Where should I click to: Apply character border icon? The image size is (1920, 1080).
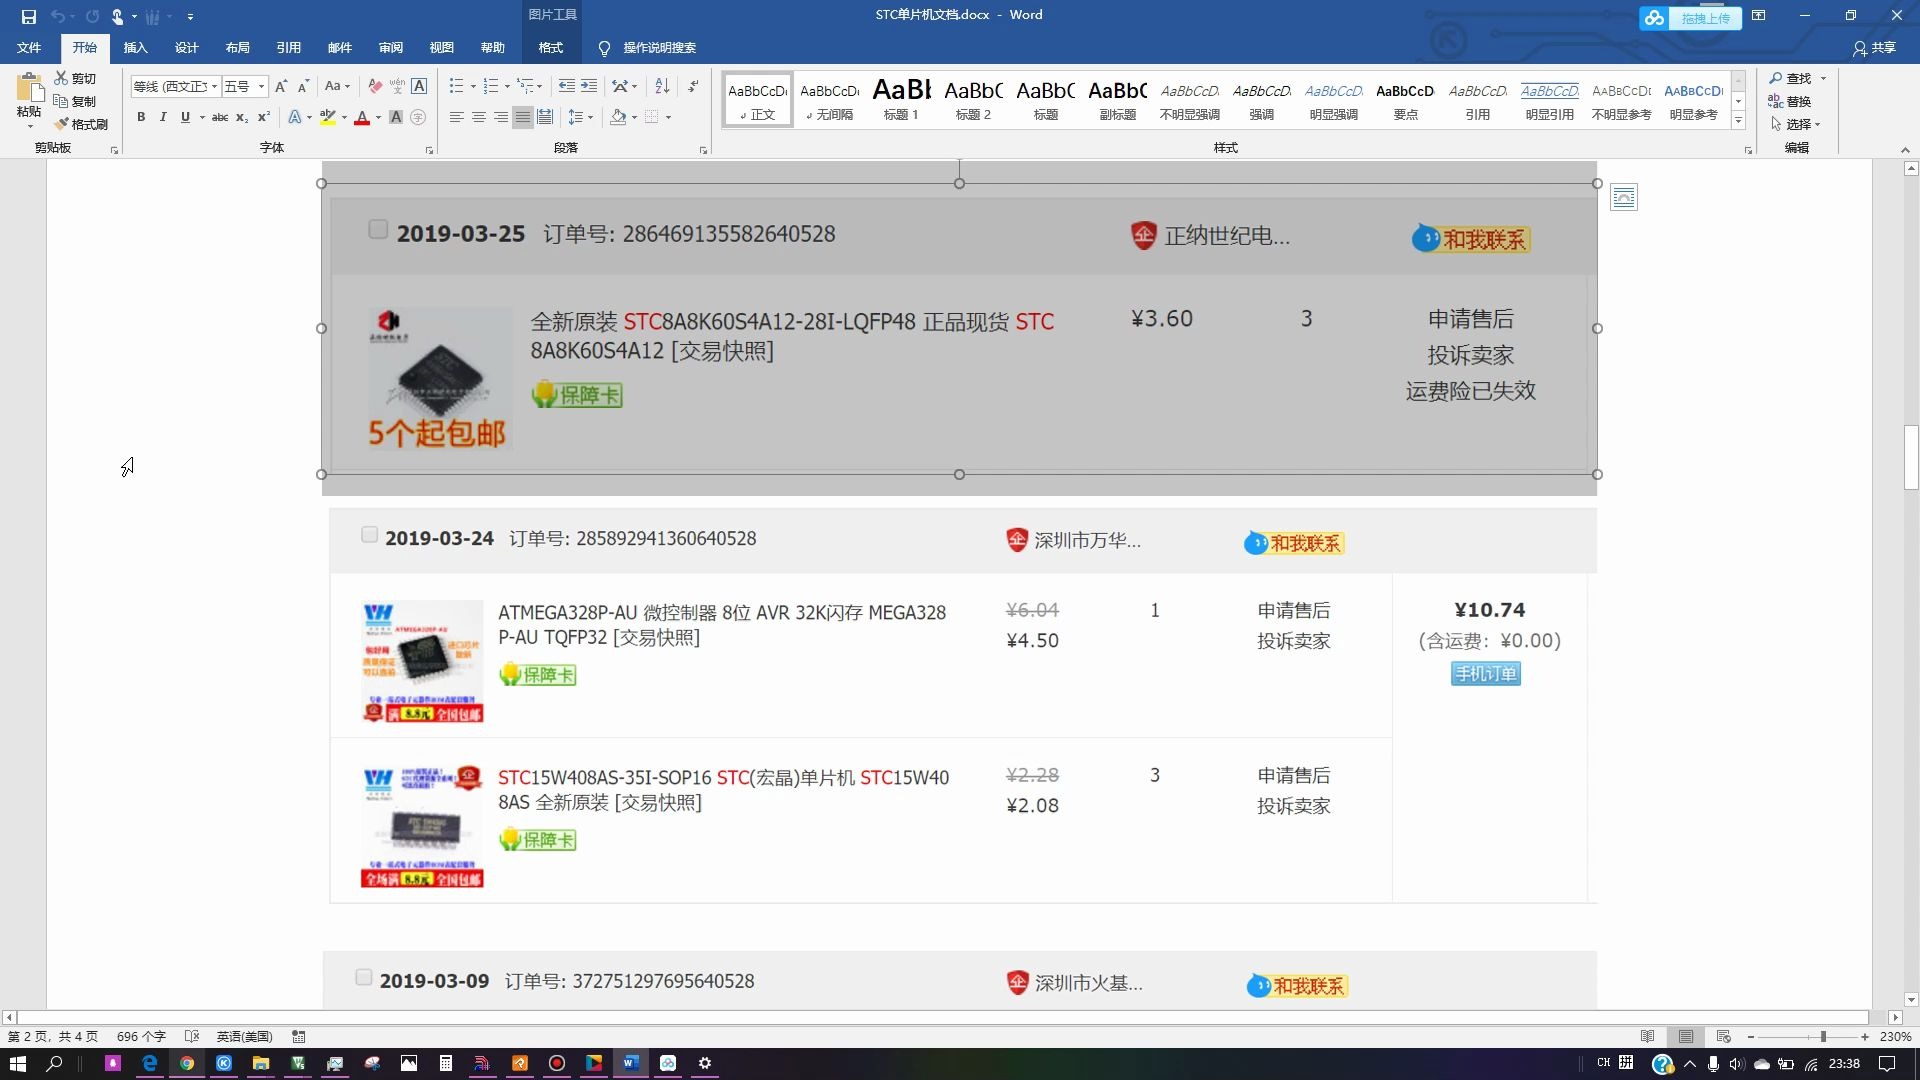419,86
